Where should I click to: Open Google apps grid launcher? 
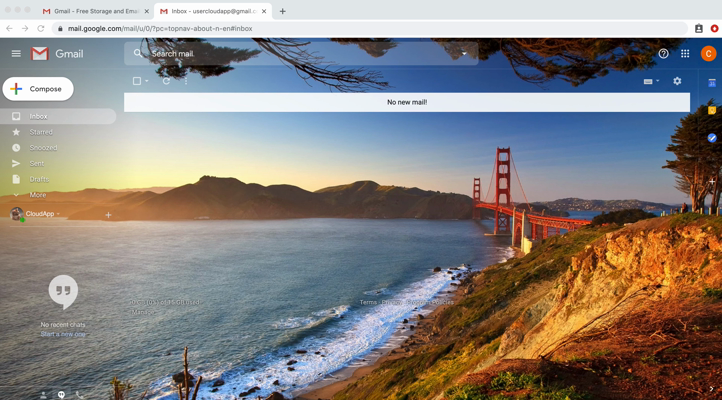point(685,54)
